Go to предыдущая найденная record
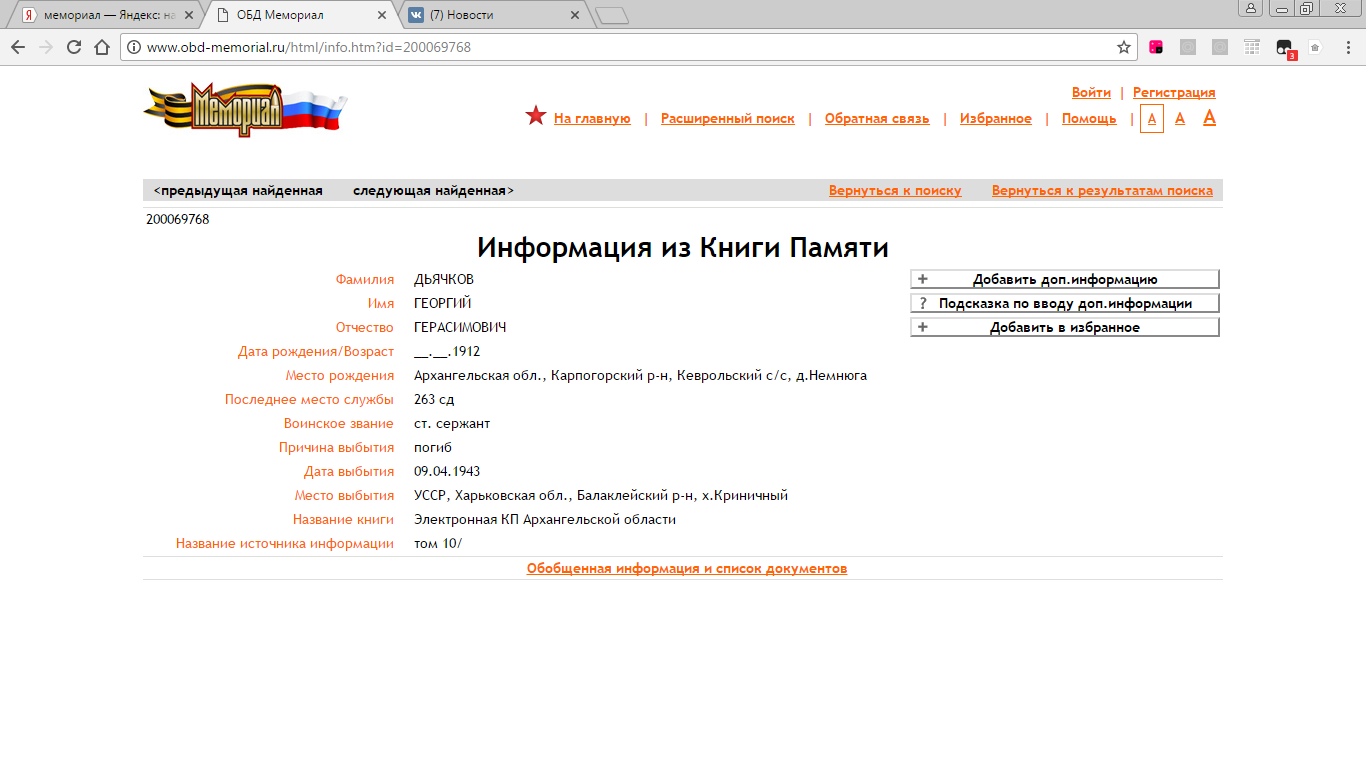This screenshot has width=1366, height=768. pyautogui.click(x=238, y=190)
